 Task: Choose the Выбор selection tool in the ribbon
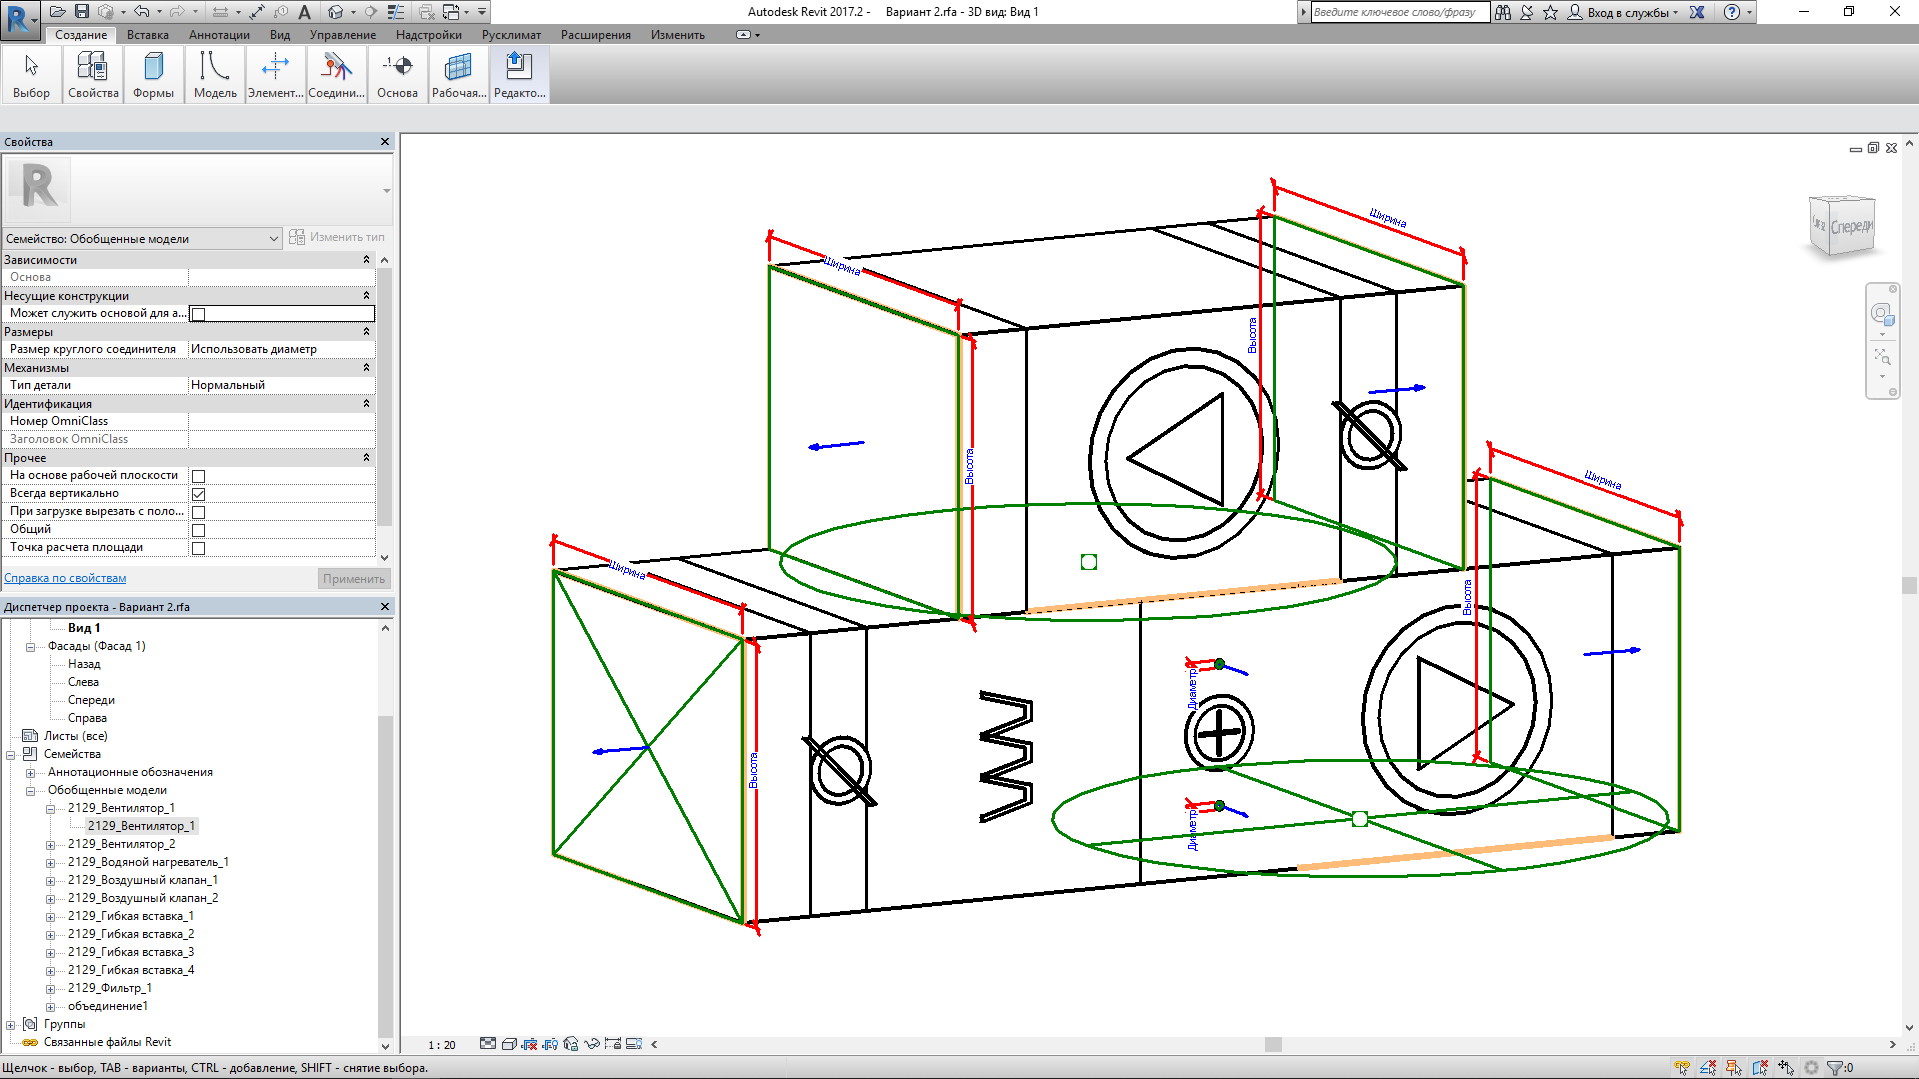pyautogui.click(x=31, y=75)
